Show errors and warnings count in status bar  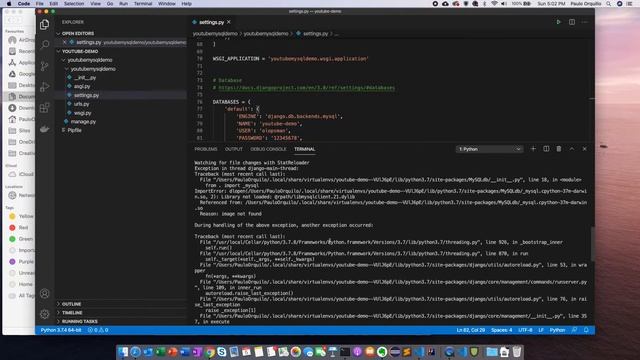(x=98, y=330)
